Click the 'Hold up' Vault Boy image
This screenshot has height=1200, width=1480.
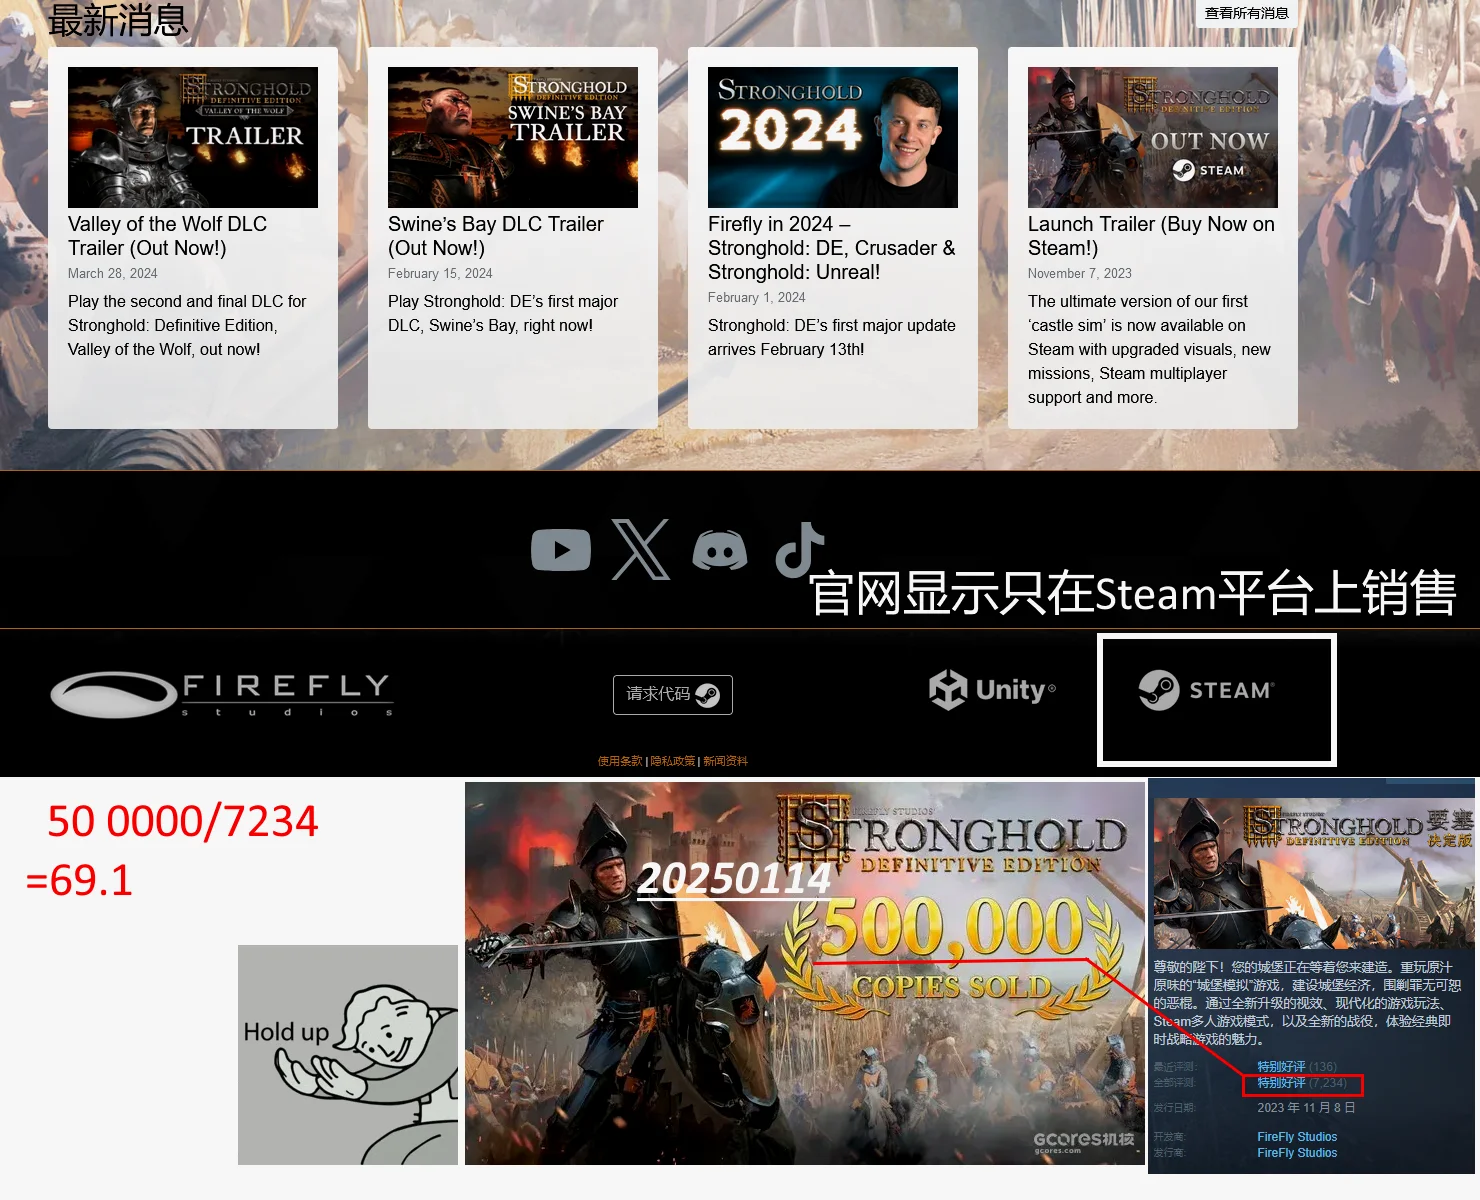tap(348, 1055)
